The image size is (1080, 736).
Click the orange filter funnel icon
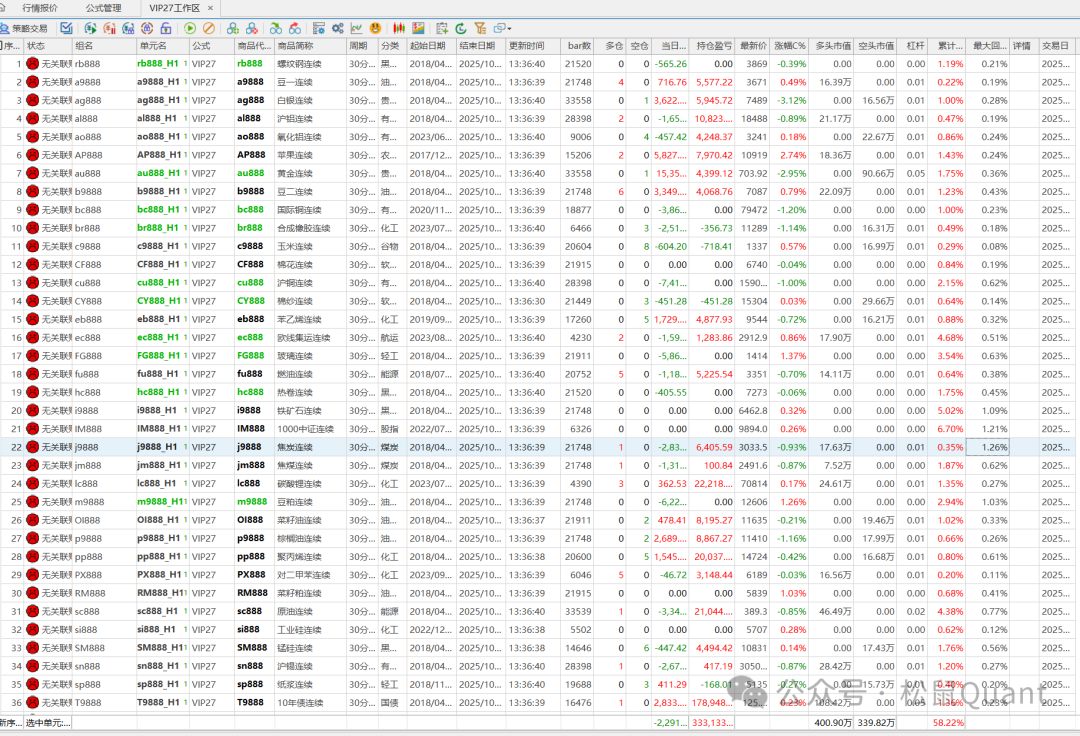point(480,28)
